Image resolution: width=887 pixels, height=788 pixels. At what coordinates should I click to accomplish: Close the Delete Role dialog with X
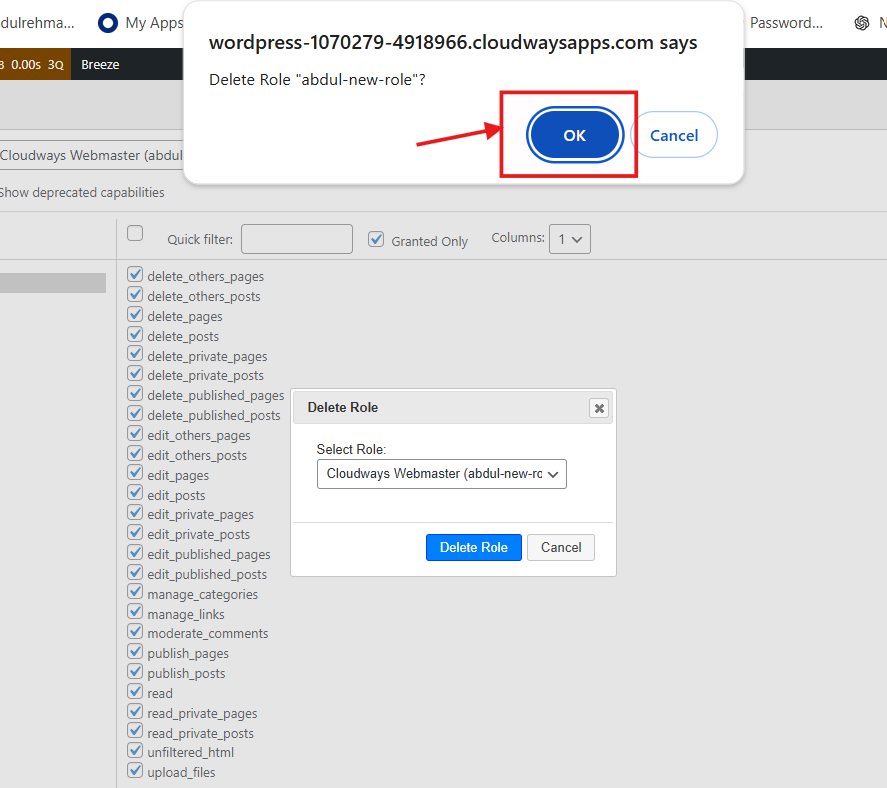pyautogui.click(x=598, y=408)
